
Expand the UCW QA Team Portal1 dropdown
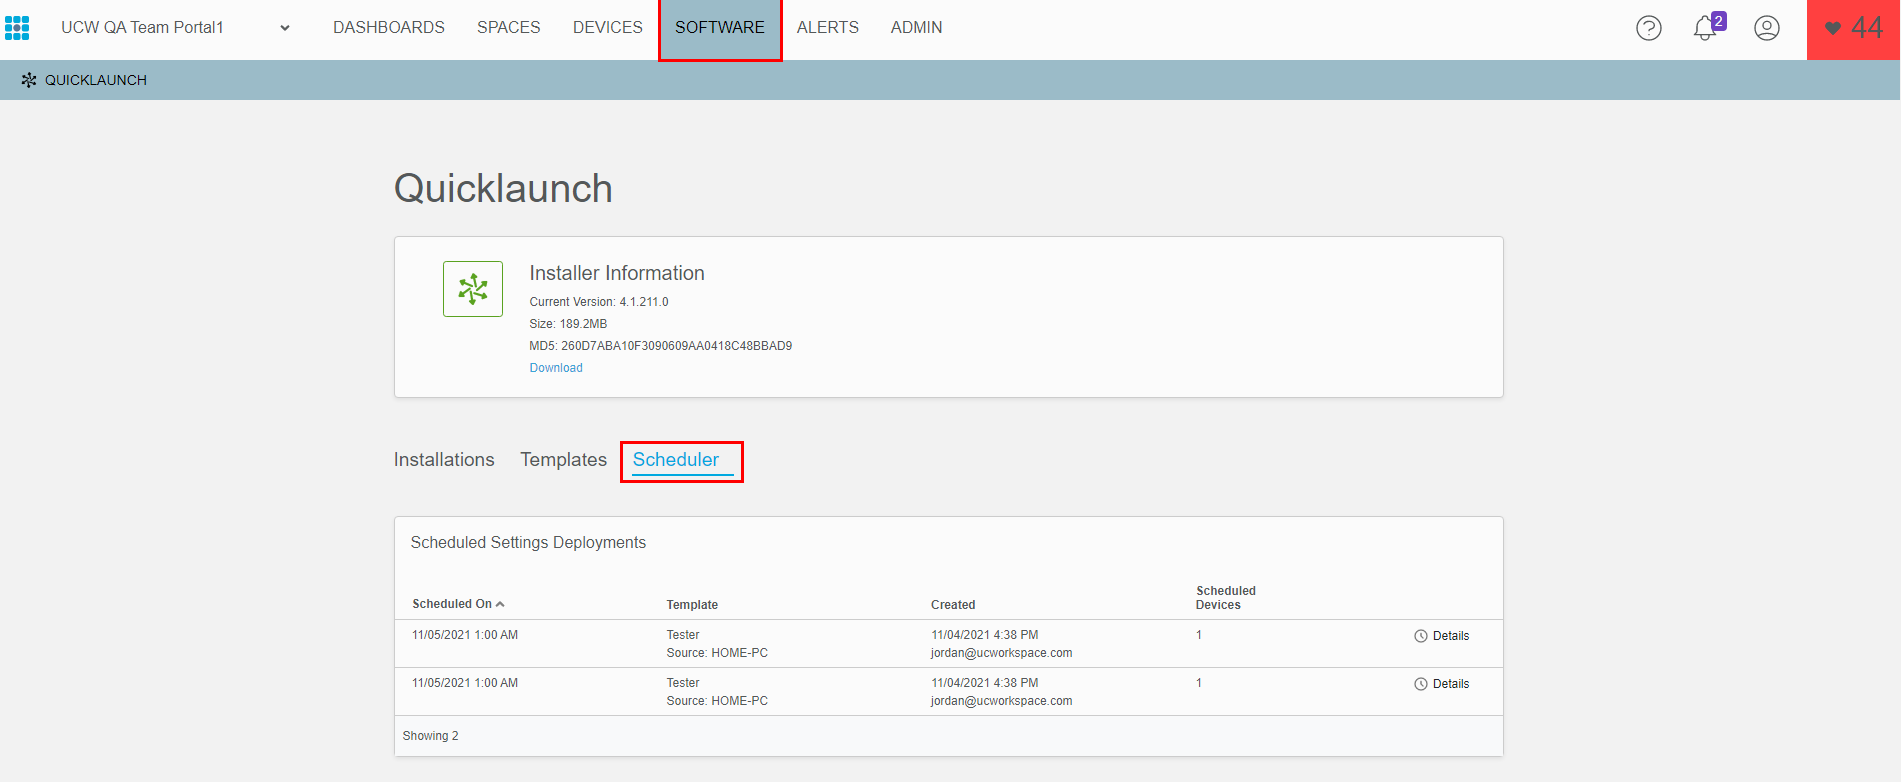click(285, 28)
